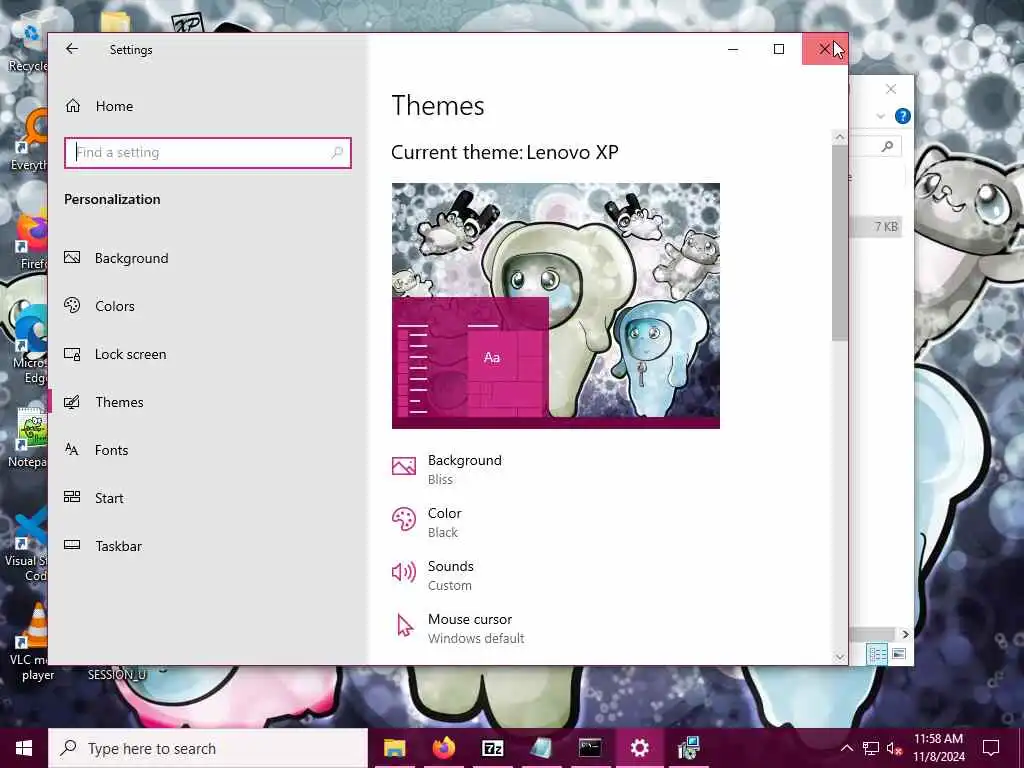Select the Notepad++ desktop icon

coord(27,438)
